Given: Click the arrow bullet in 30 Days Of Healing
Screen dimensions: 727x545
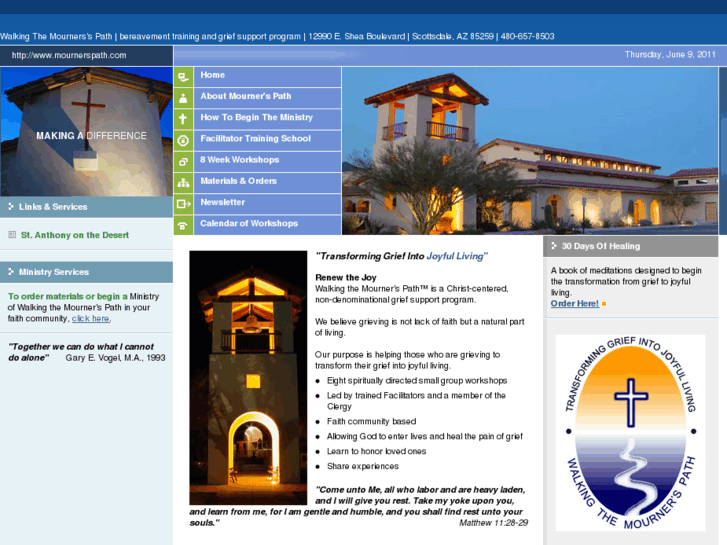Looking at the screenshot, I should pyautogui.click(x=554, y=246).
